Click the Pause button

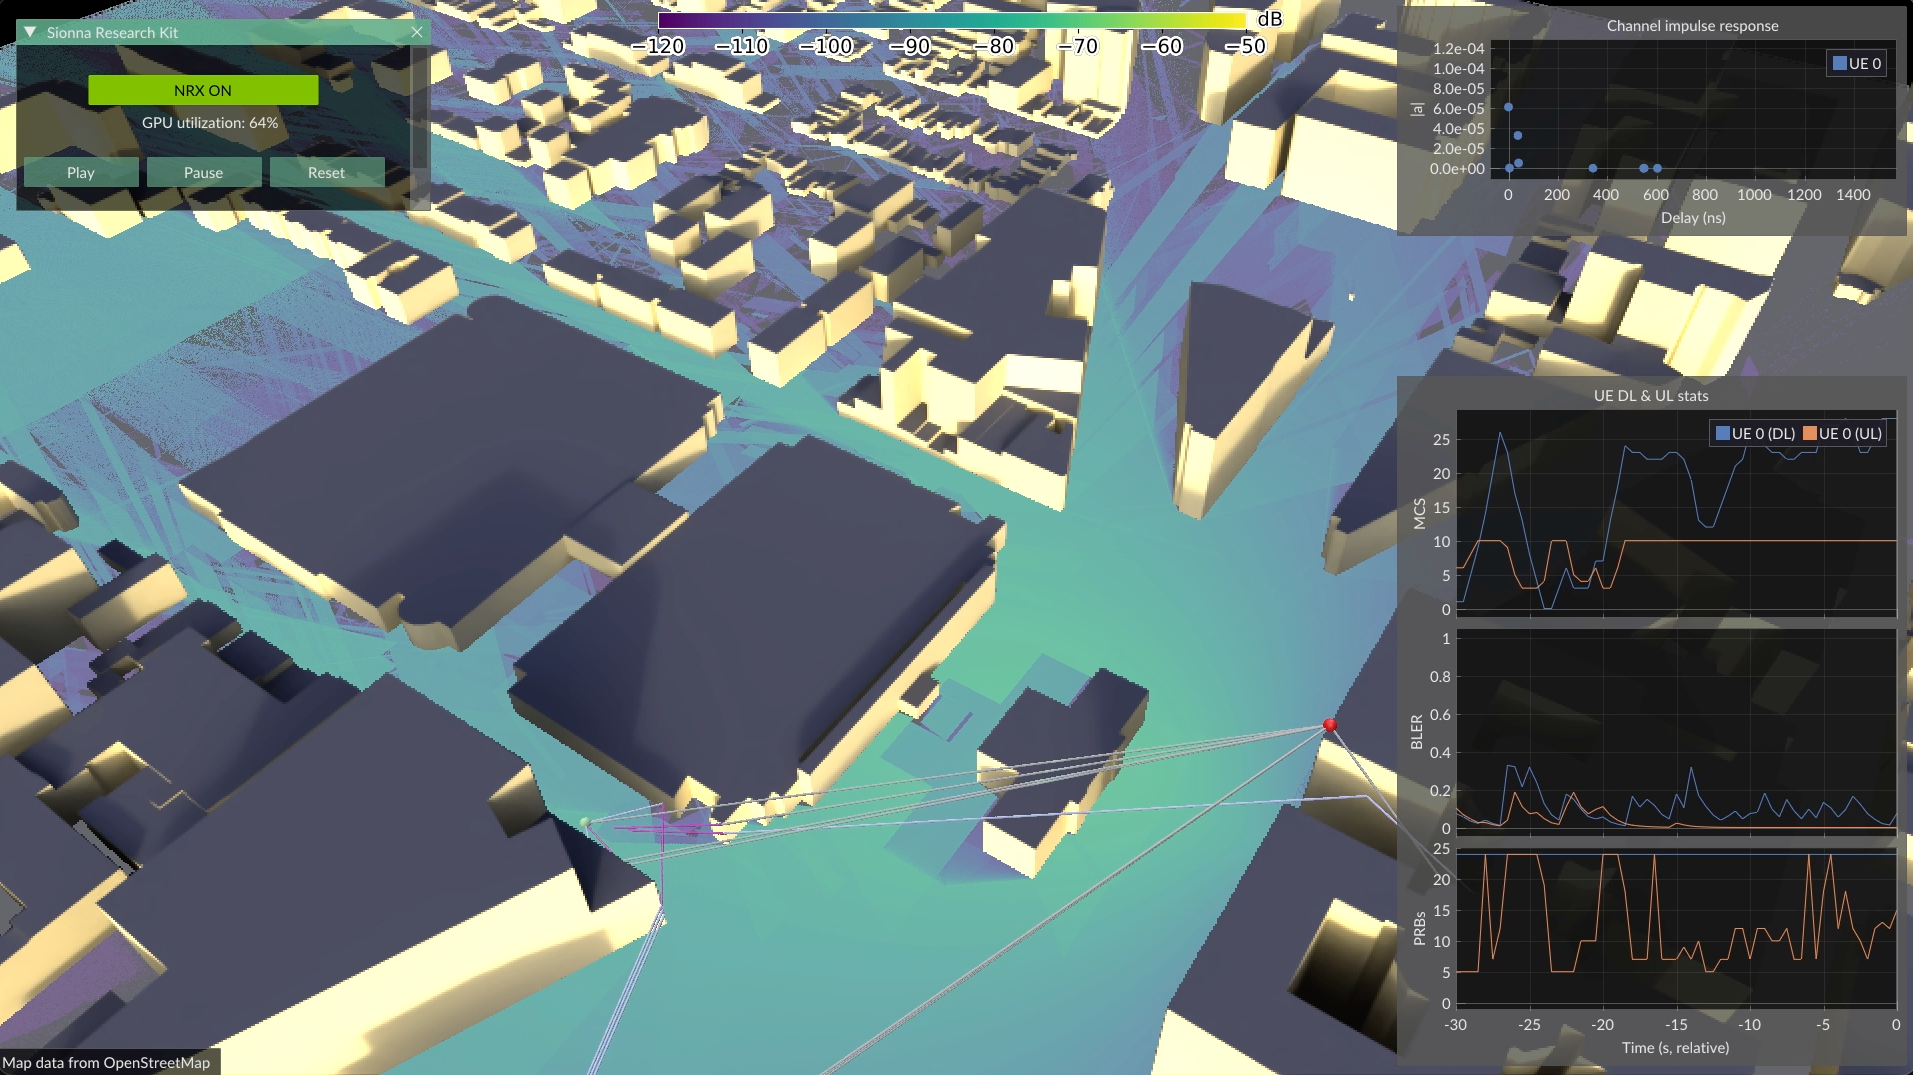(x=204, y=172)
